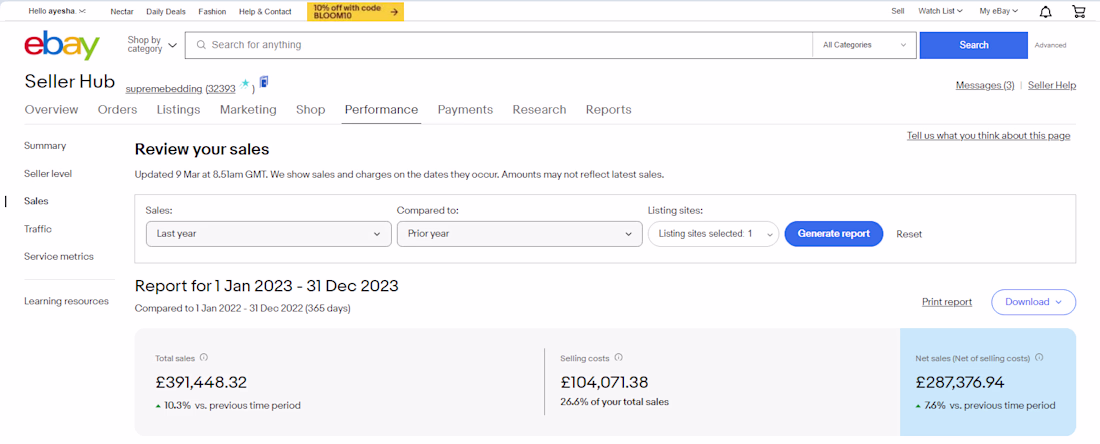This screenshot has width=1100, height=444.
Task: Open the shopping basket icon
Action: pyautogui.click(x=1078, y=11)
